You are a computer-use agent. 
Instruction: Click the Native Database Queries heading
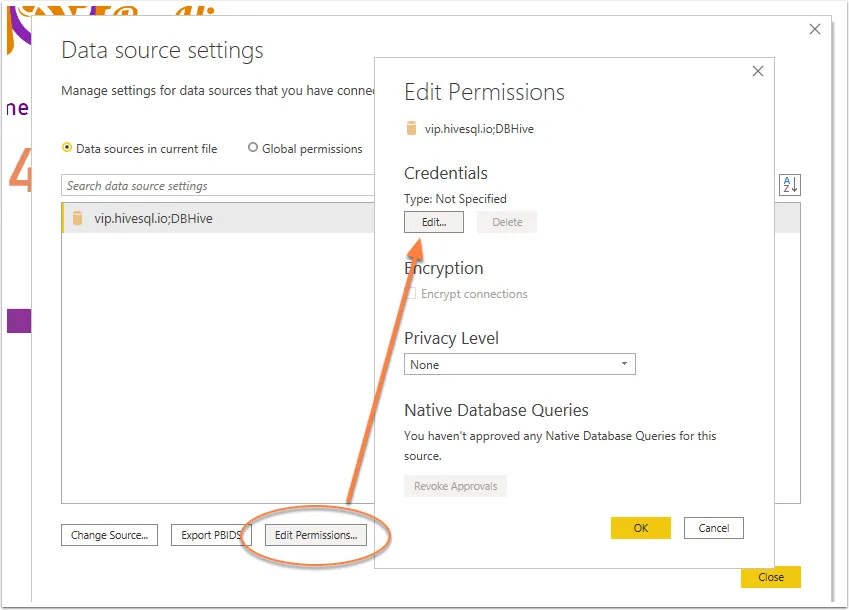[x=497, y=410]
